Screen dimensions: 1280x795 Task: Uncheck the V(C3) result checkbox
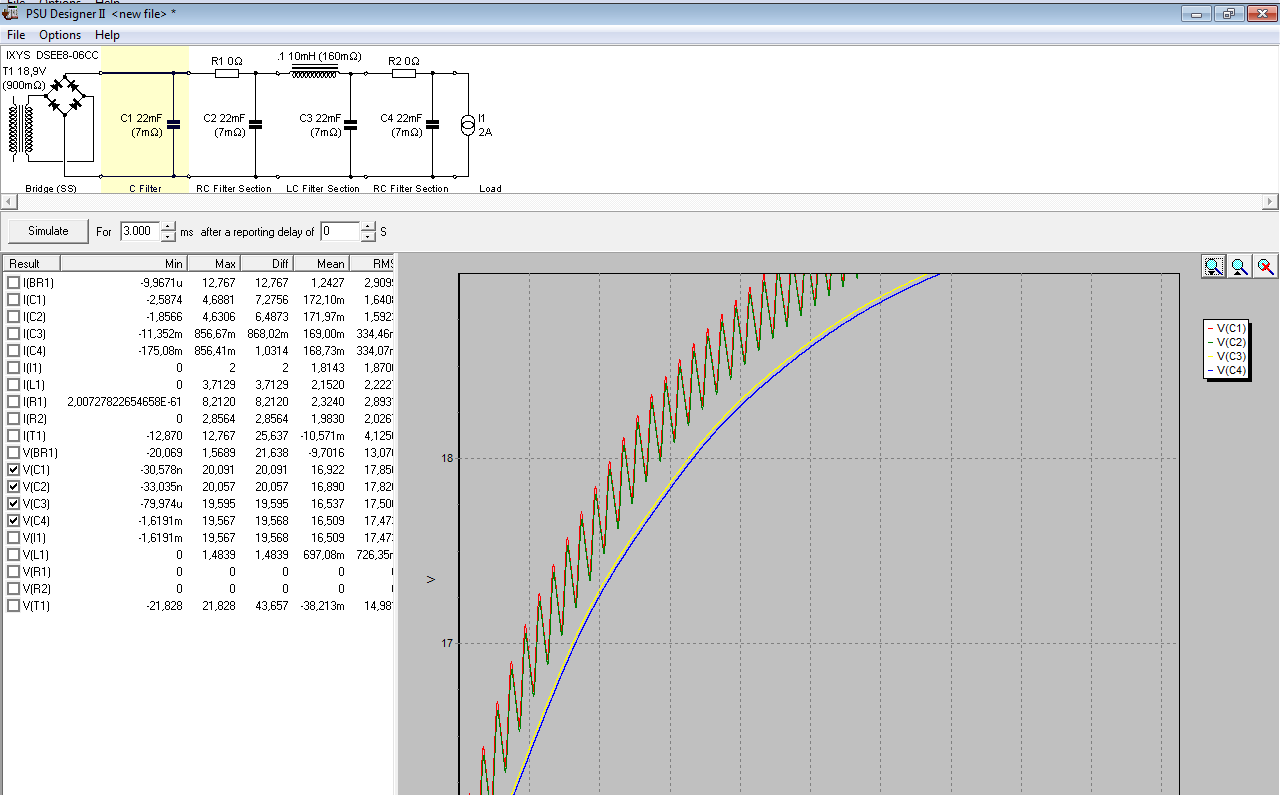(x=13, y=504)
